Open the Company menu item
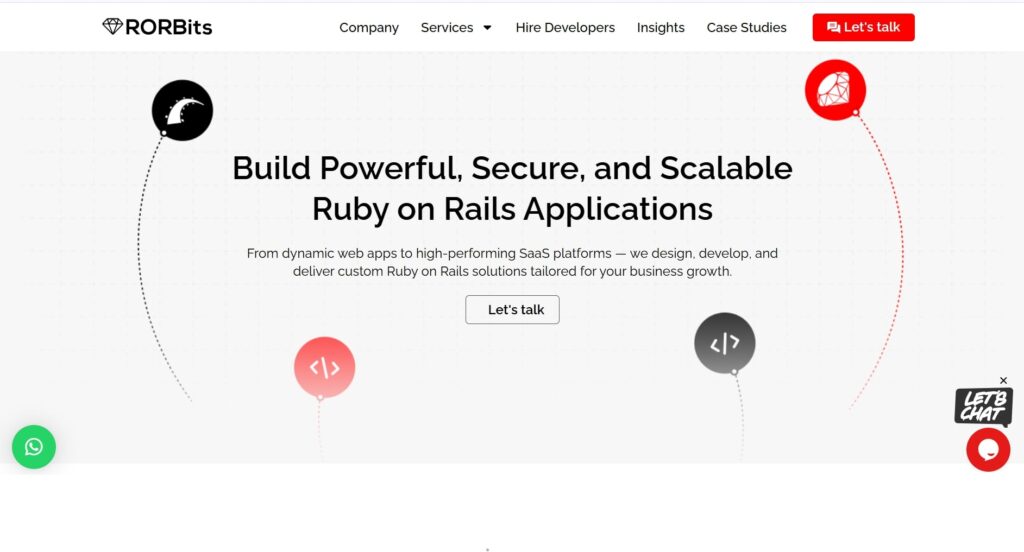This screenshot has height=552, width=1024. click(369, 28)
